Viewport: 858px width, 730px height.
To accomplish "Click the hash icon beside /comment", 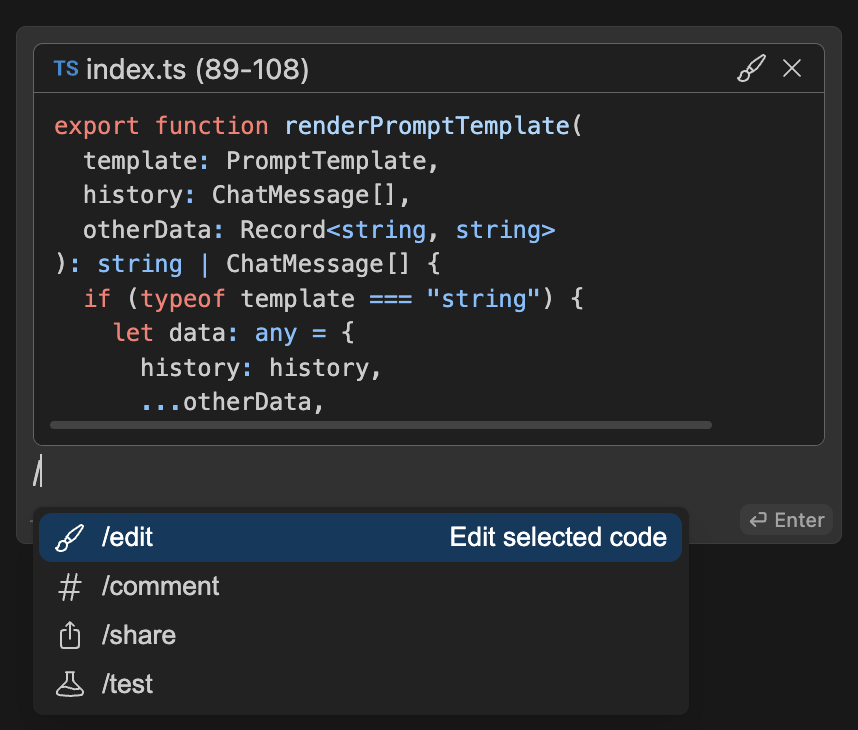I will click(x=69, y=587).
